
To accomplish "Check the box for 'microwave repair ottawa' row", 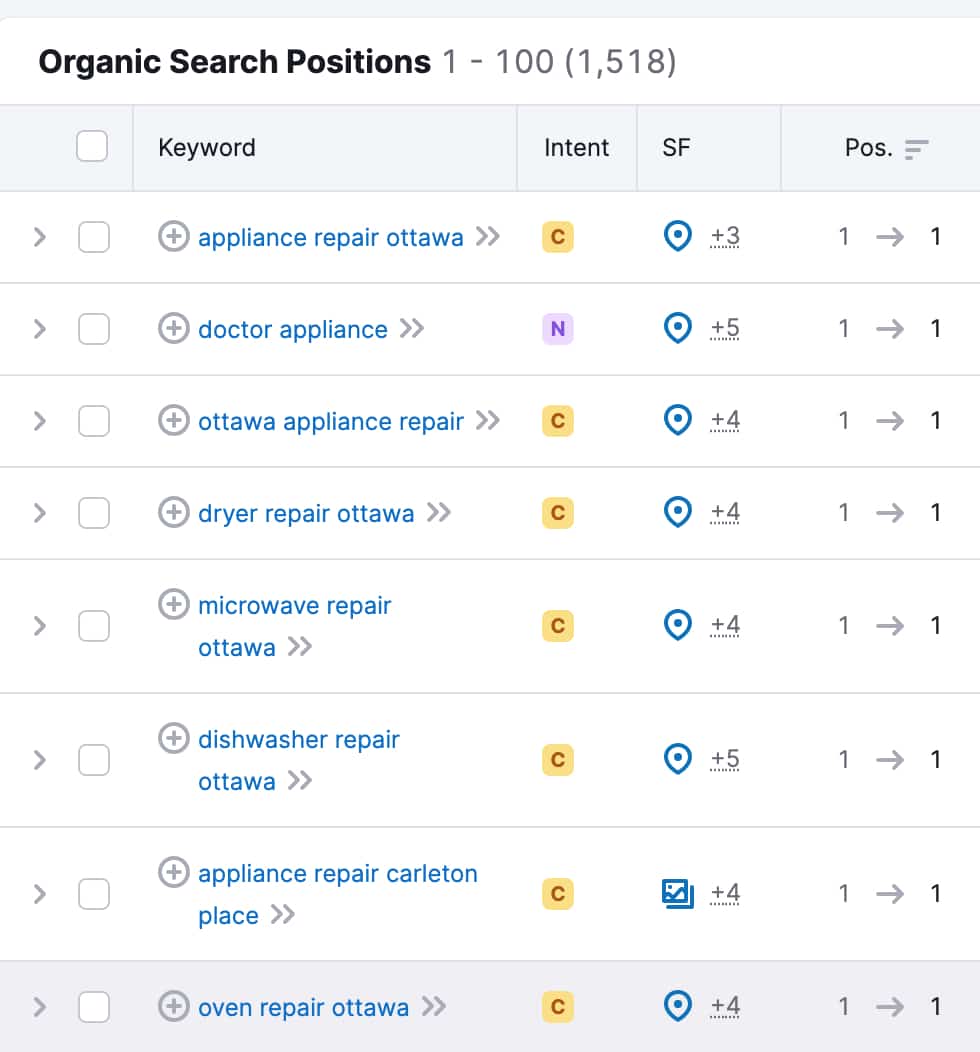I will point(94,625).
